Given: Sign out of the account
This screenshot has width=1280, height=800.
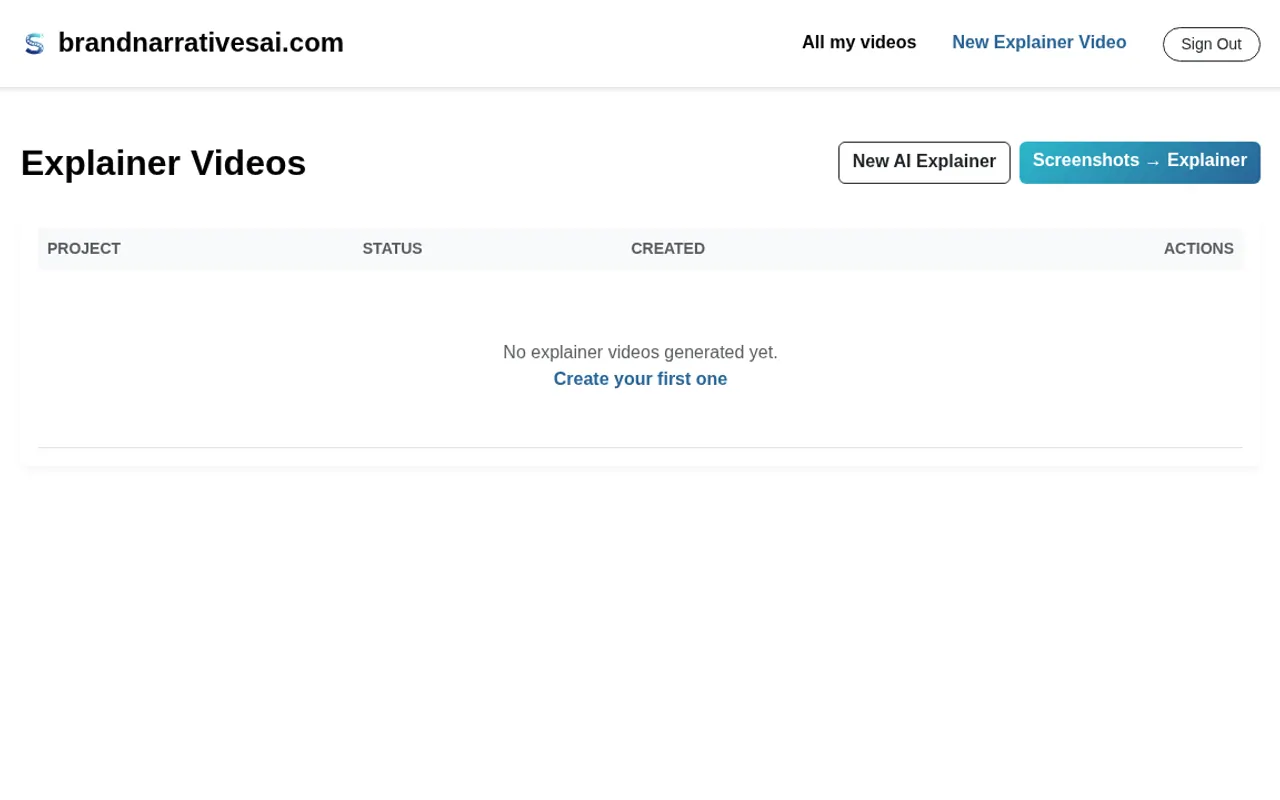Looking at the screenshot, I should pos(1211,44).
